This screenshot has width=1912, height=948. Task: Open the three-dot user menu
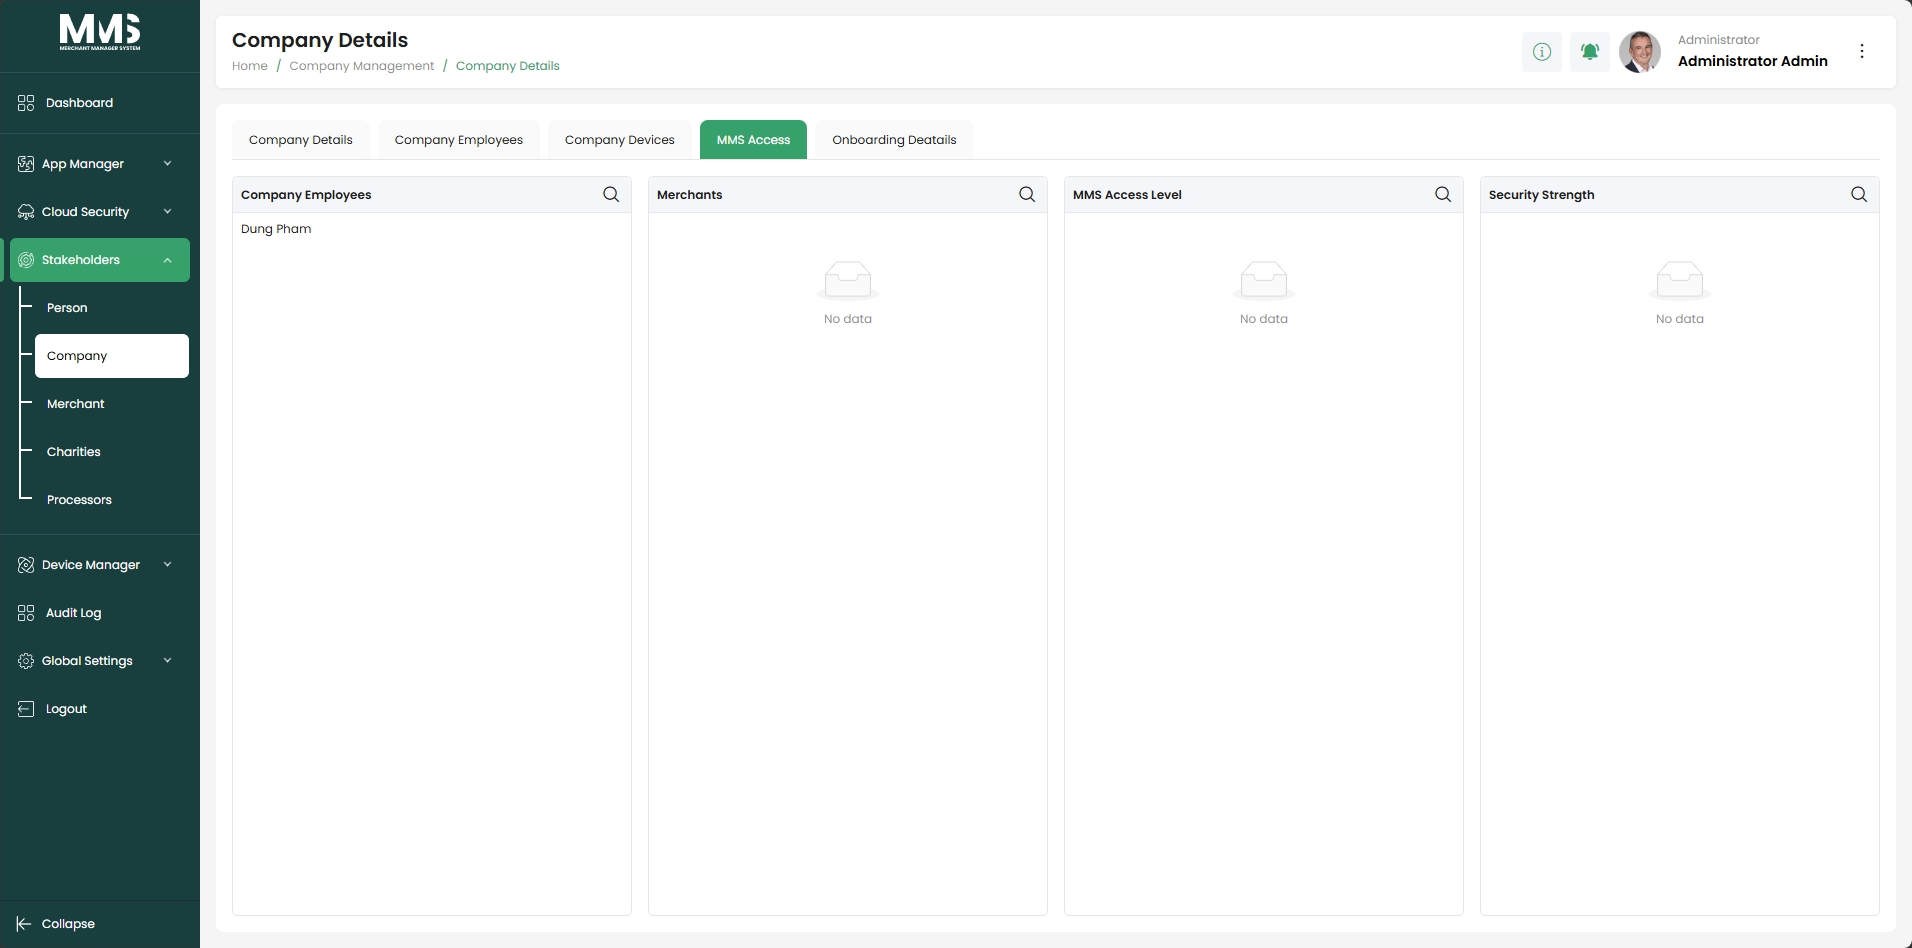[x=1862, y=51]
